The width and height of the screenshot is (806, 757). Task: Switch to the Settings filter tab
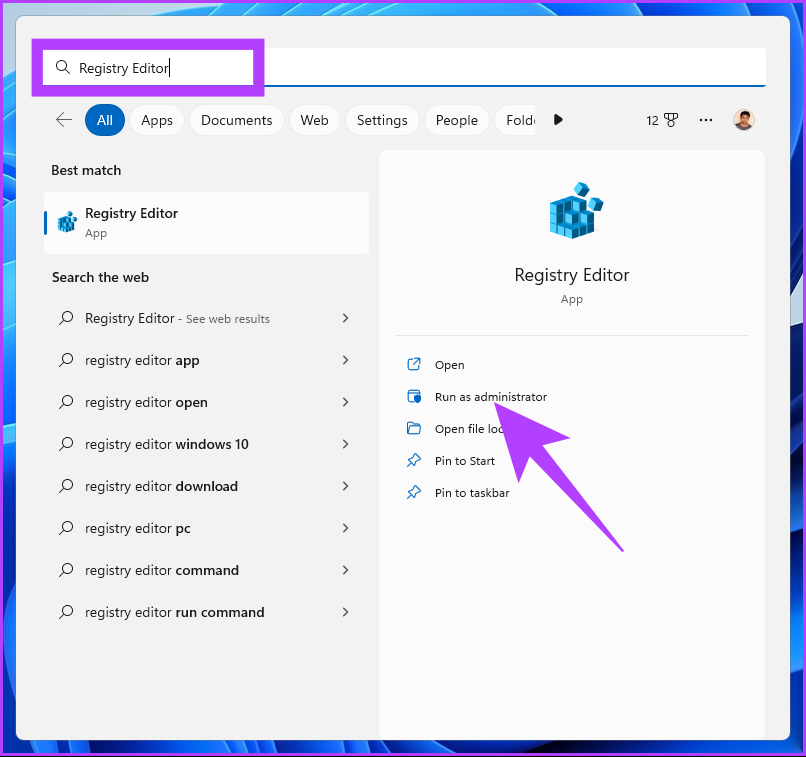click(x=382, y=120)
